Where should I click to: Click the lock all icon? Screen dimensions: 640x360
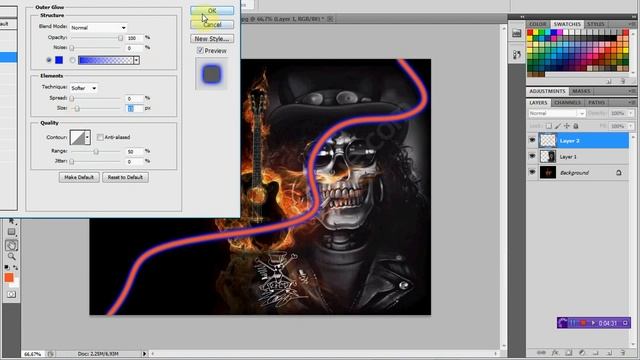[x=576, y=126]
